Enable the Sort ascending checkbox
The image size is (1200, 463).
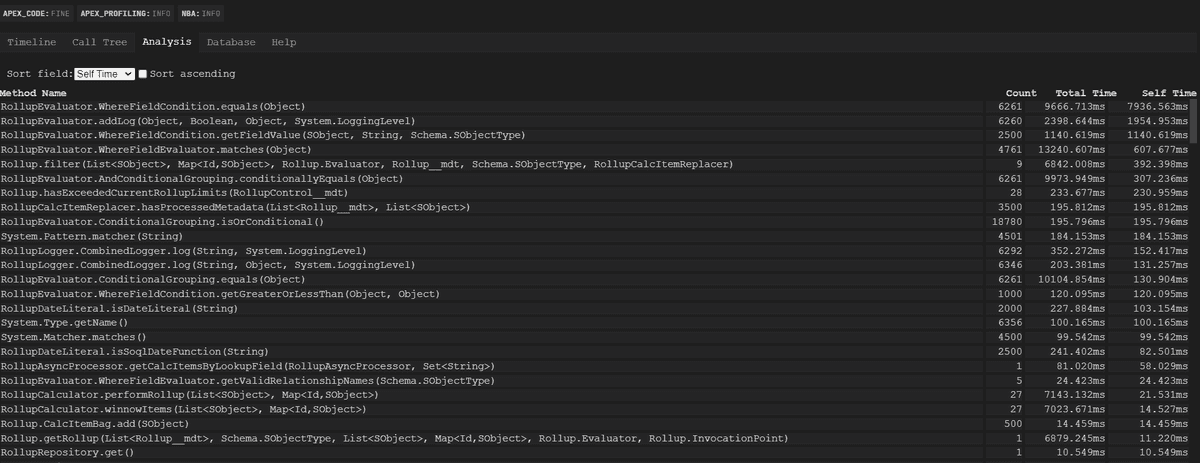(143, 74)
